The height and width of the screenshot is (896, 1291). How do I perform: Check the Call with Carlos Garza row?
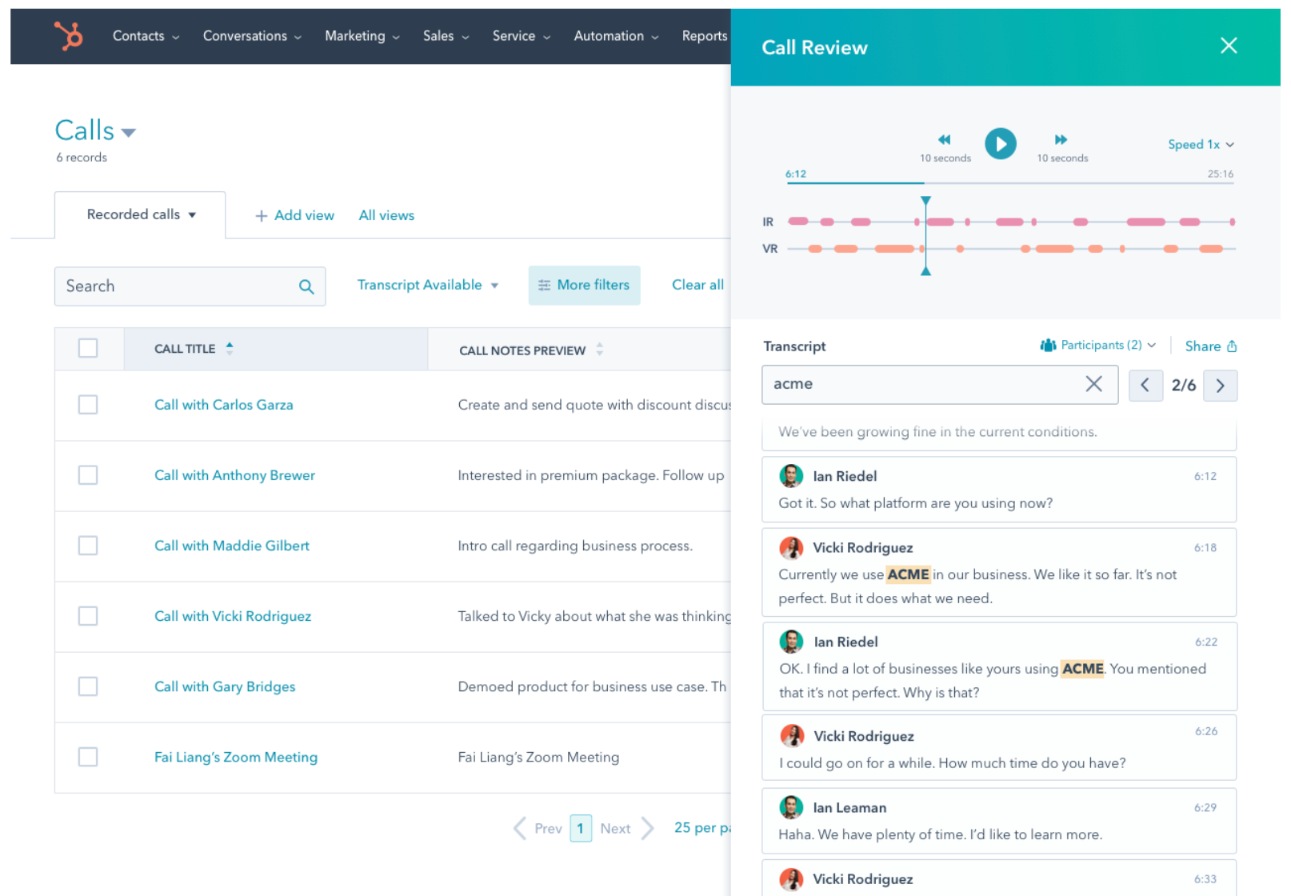pyautogui.click(x=88, y=405)
